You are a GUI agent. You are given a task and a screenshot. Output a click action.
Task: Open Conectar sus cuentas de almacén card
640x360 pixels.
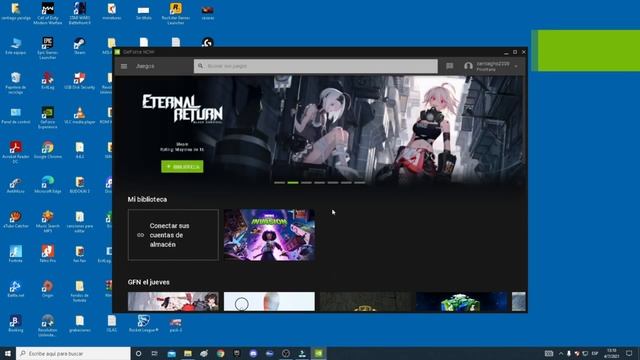point(173,235)
